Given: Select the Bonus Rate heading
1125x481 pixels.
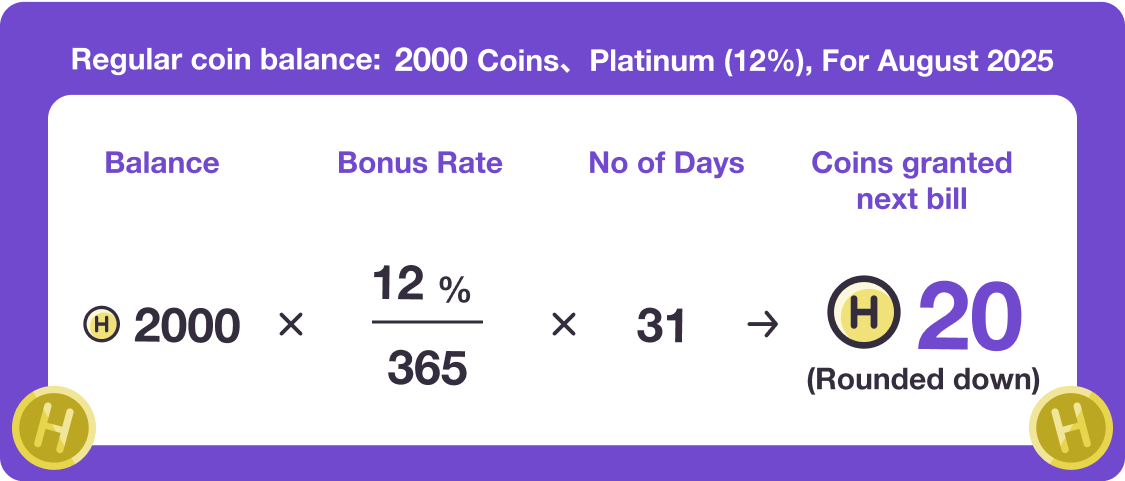Looking at the screenshot, I should tap(420, 163).
